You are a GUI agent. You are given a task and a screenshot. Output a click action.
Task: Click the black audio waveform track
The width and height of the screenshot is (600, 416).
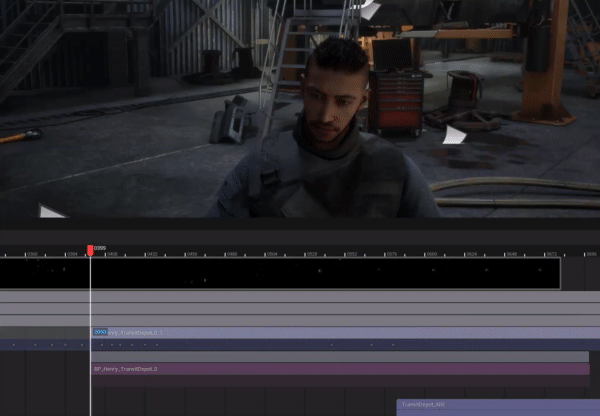click(280, 273)
